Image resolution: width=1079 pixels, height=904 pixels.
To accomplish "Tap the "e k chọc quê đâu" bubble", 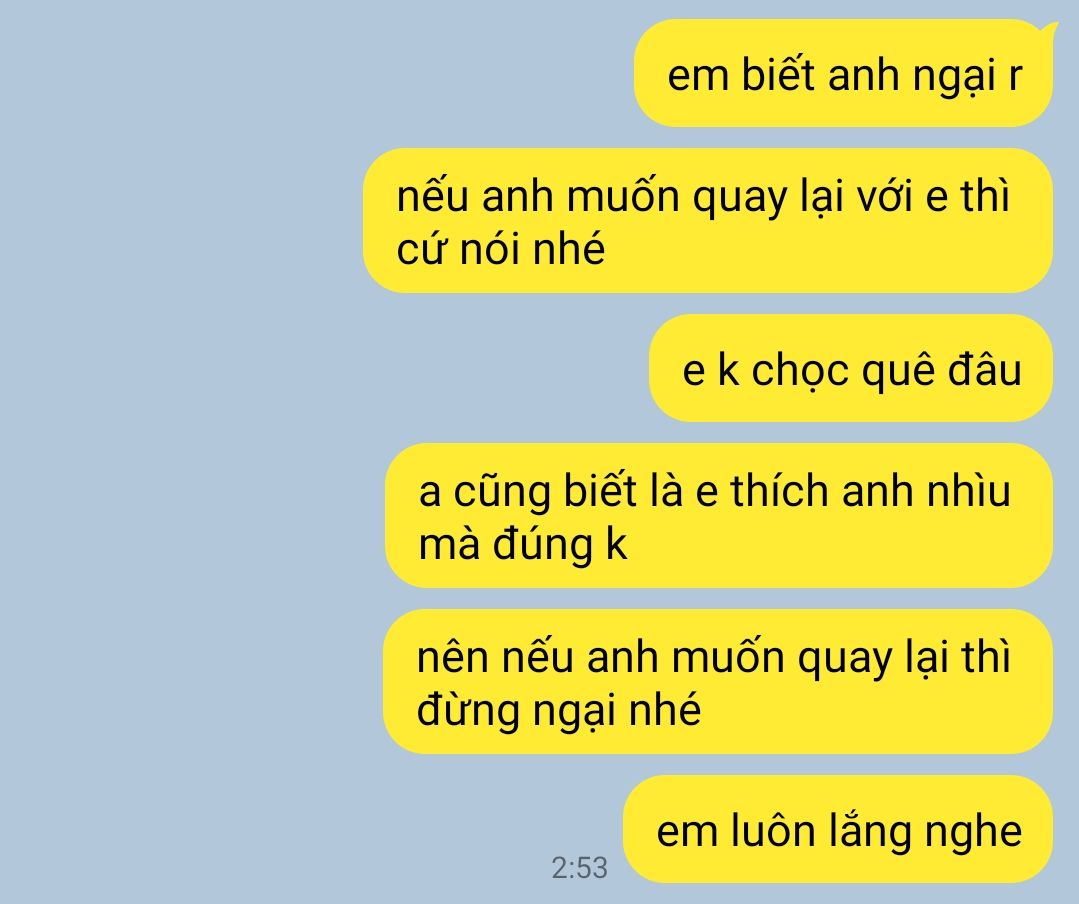I will click(x=851, y=368).
